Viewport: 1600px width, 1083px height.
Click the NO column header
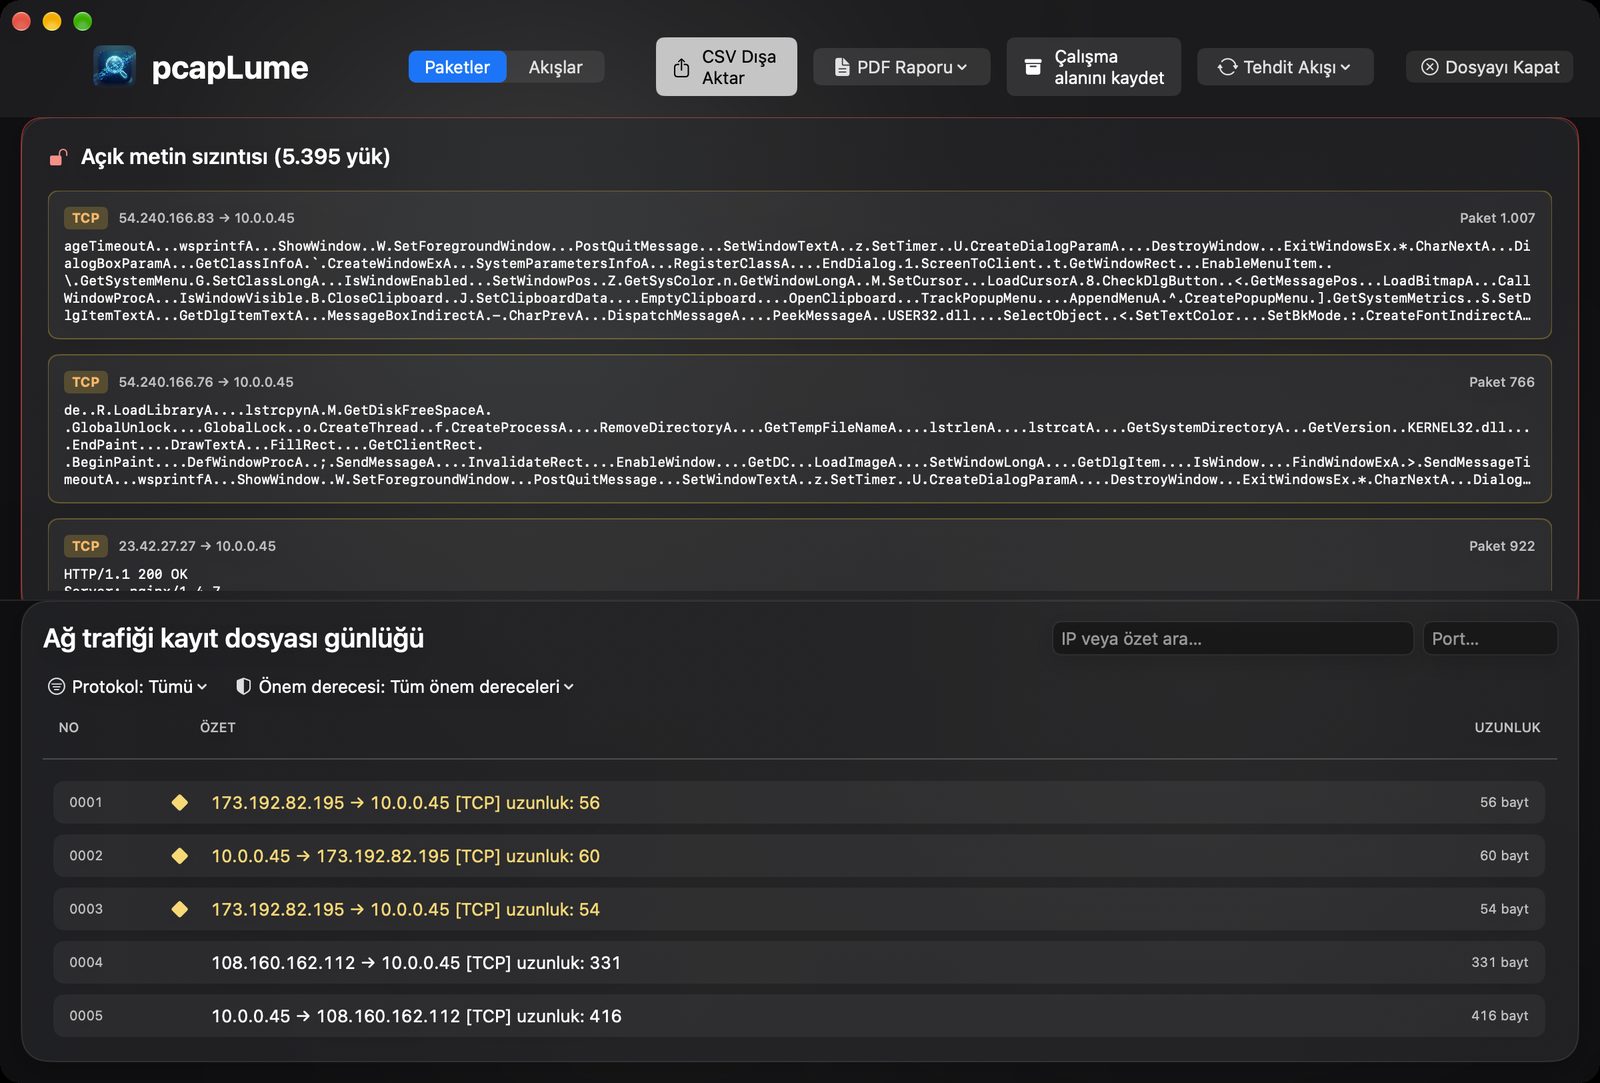(x=69, y=727)
